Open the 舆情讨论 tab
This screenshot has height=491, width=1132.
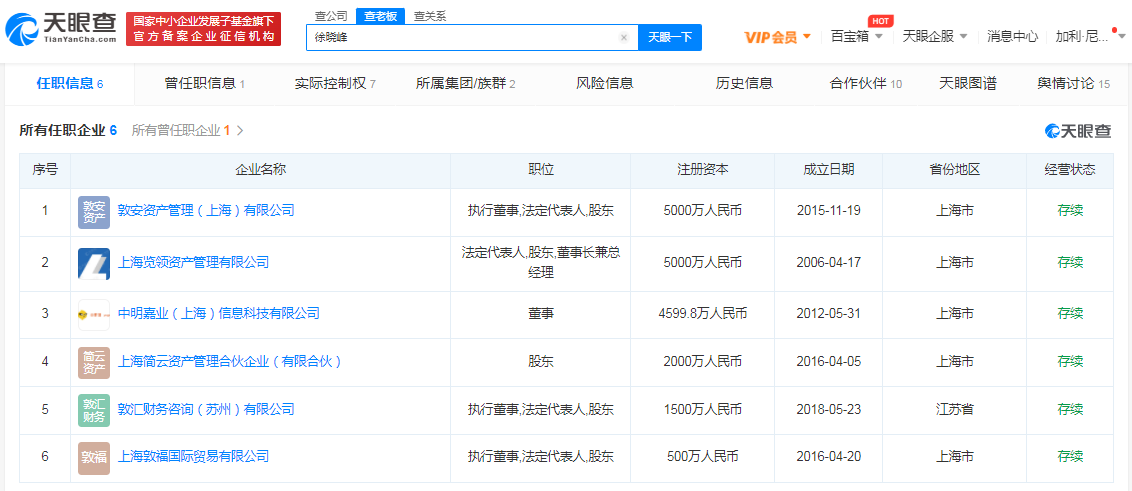point(1074,84)
